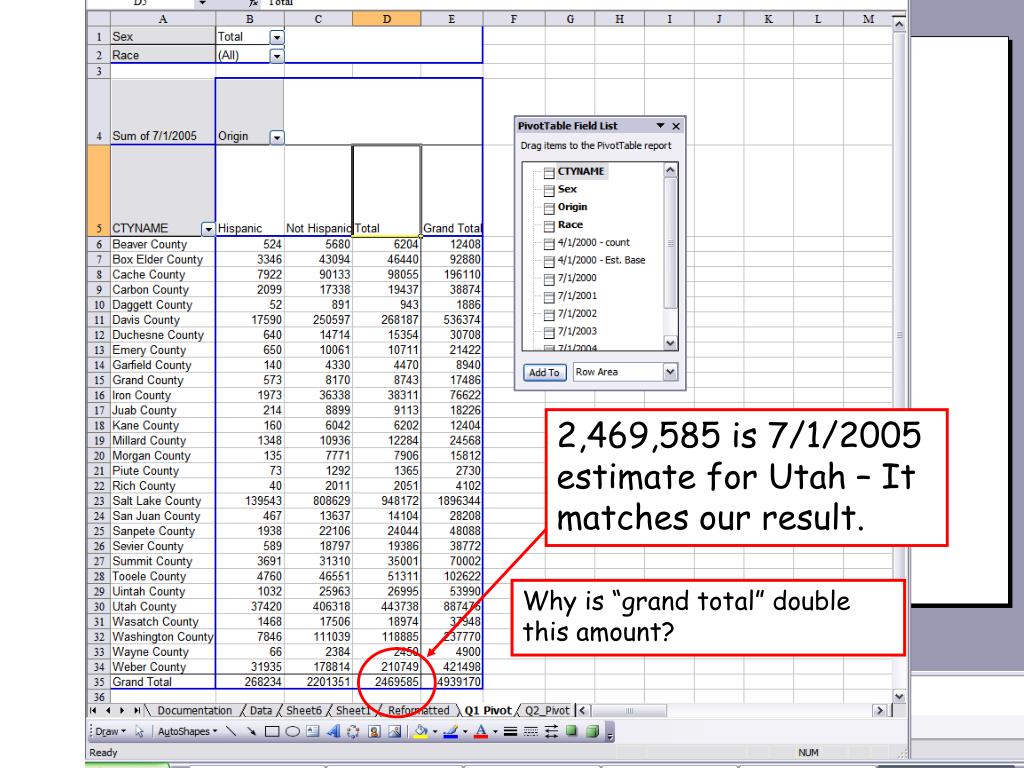This screenshot has width=1024, height=768.
Task: Switch to the Data sheet tab
Action: coord(261,710)
